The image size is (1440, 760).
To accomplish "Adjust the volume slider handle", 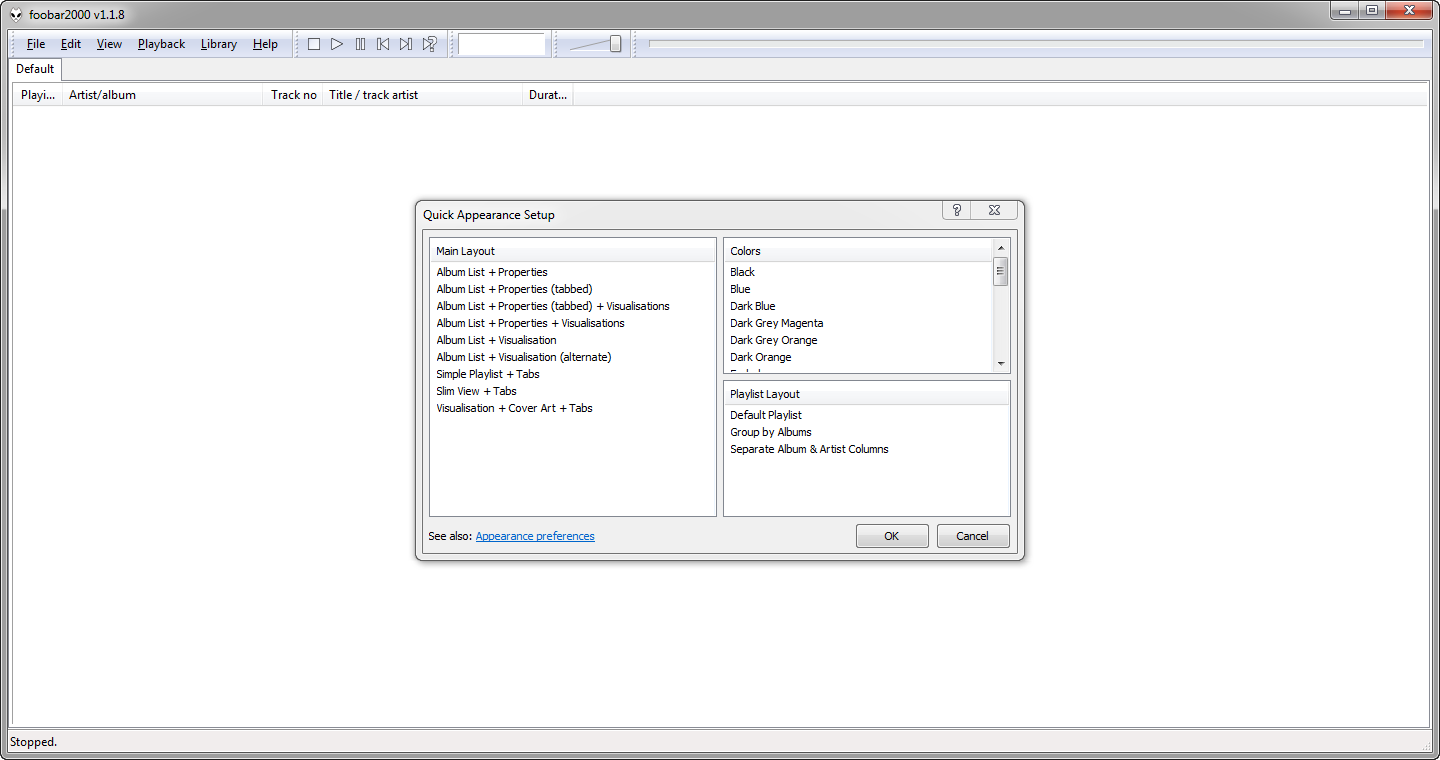I will 615,44.
